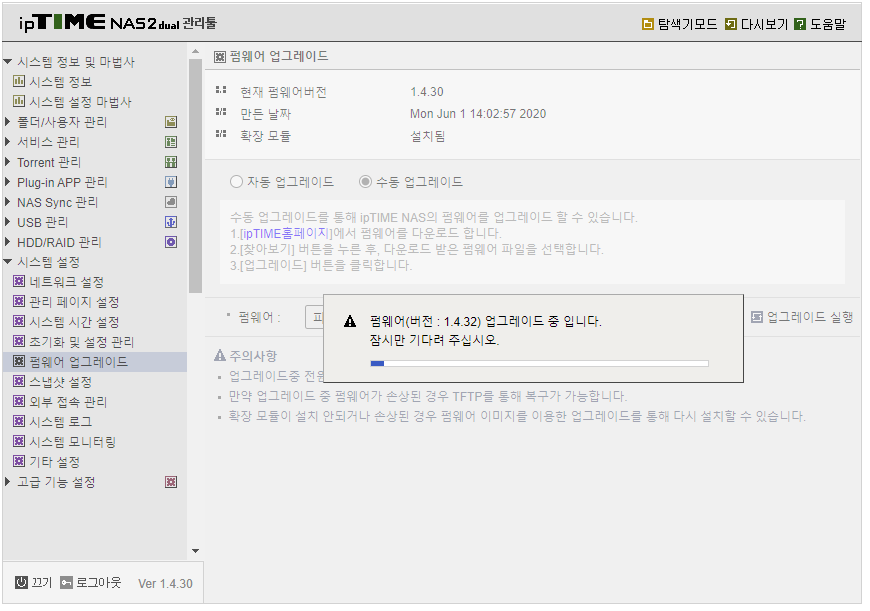Click the 펌웨어 업그레이드 header icon
Image resolution: width=870 pixels, height=611 pixels.
tap(220, 56)
